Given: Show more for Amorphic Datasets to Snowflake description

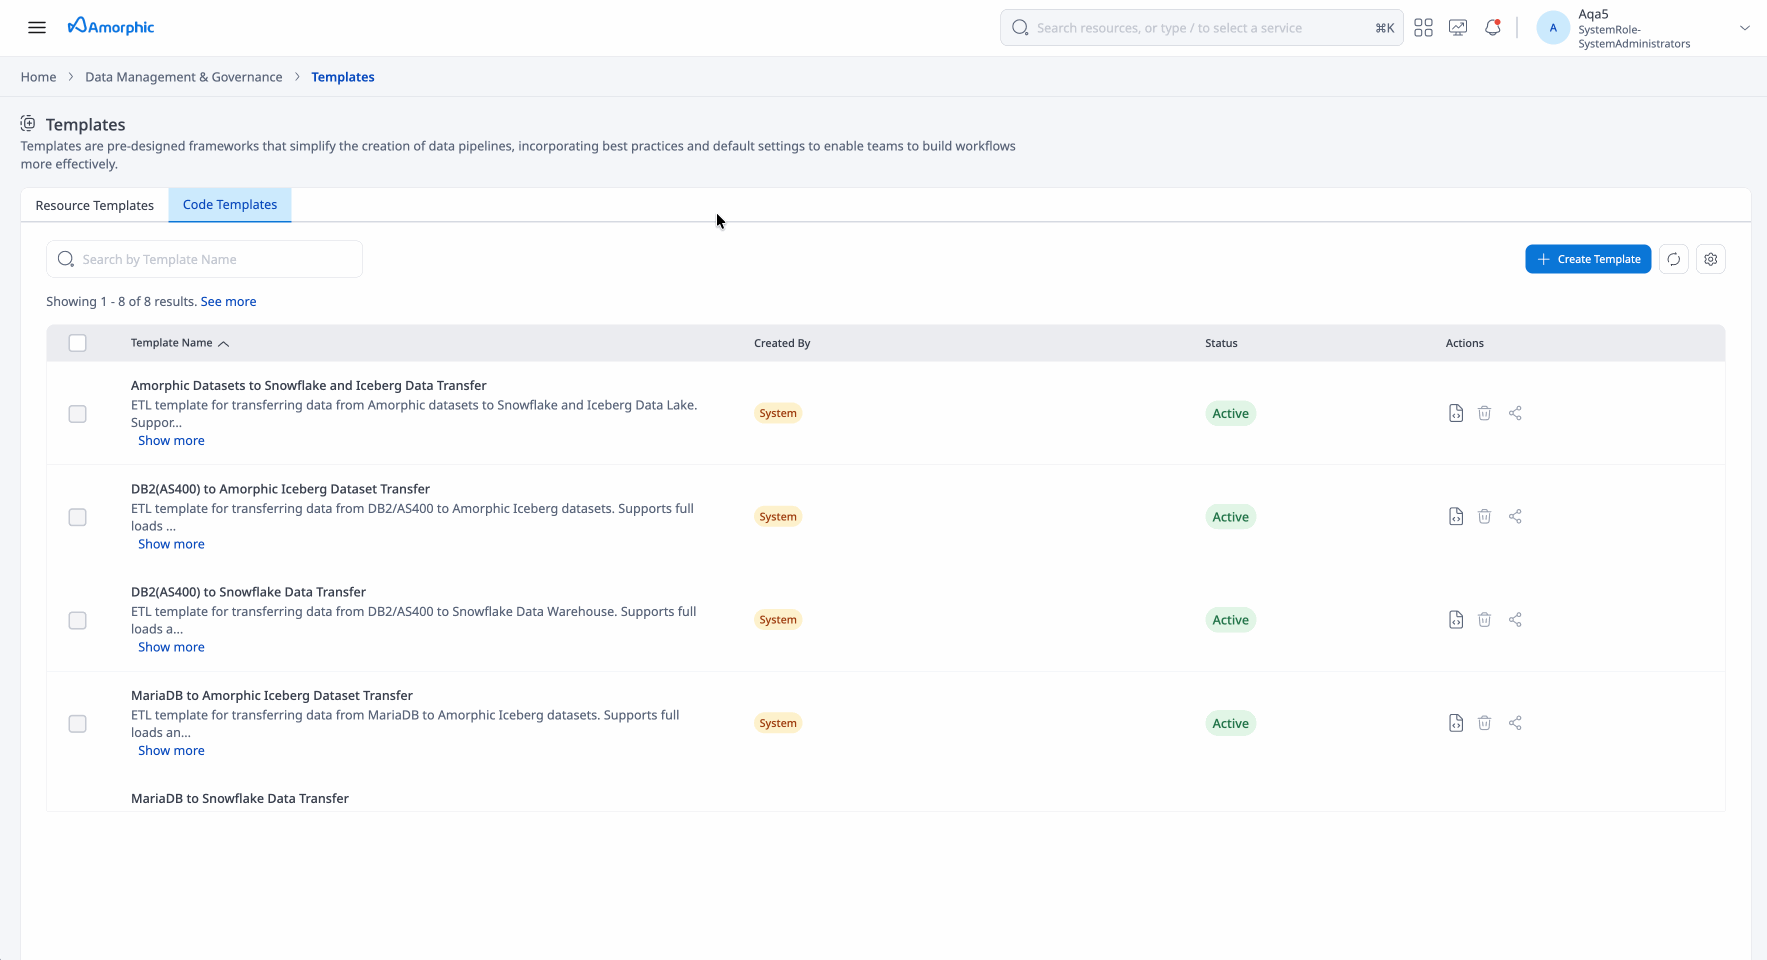Looking at the screenshot, I should (x=171, y=440).
